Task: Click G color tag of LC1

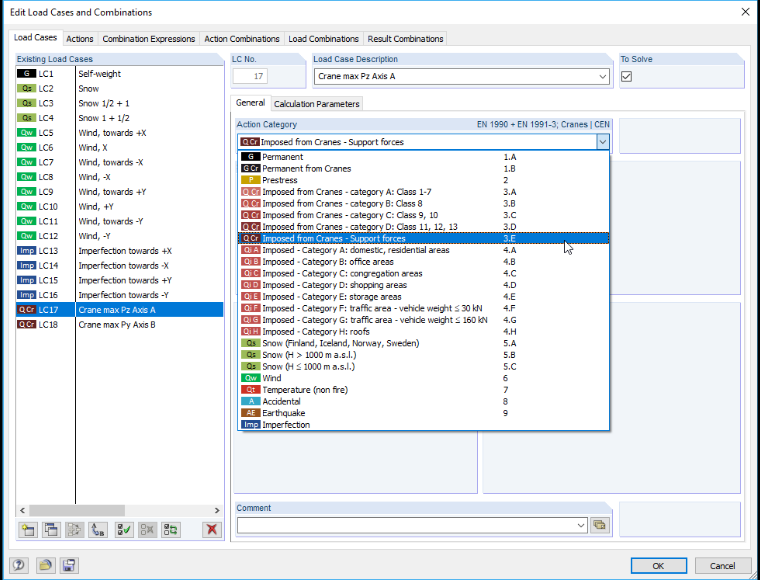Action: (x=27, y=74)
